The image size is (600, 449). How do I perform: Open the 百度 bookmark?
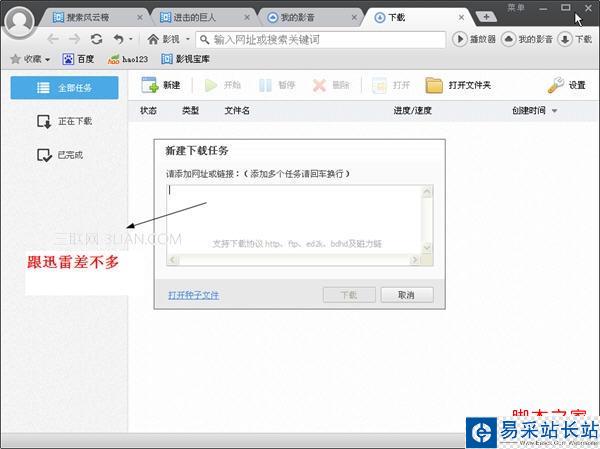[78, 59]
